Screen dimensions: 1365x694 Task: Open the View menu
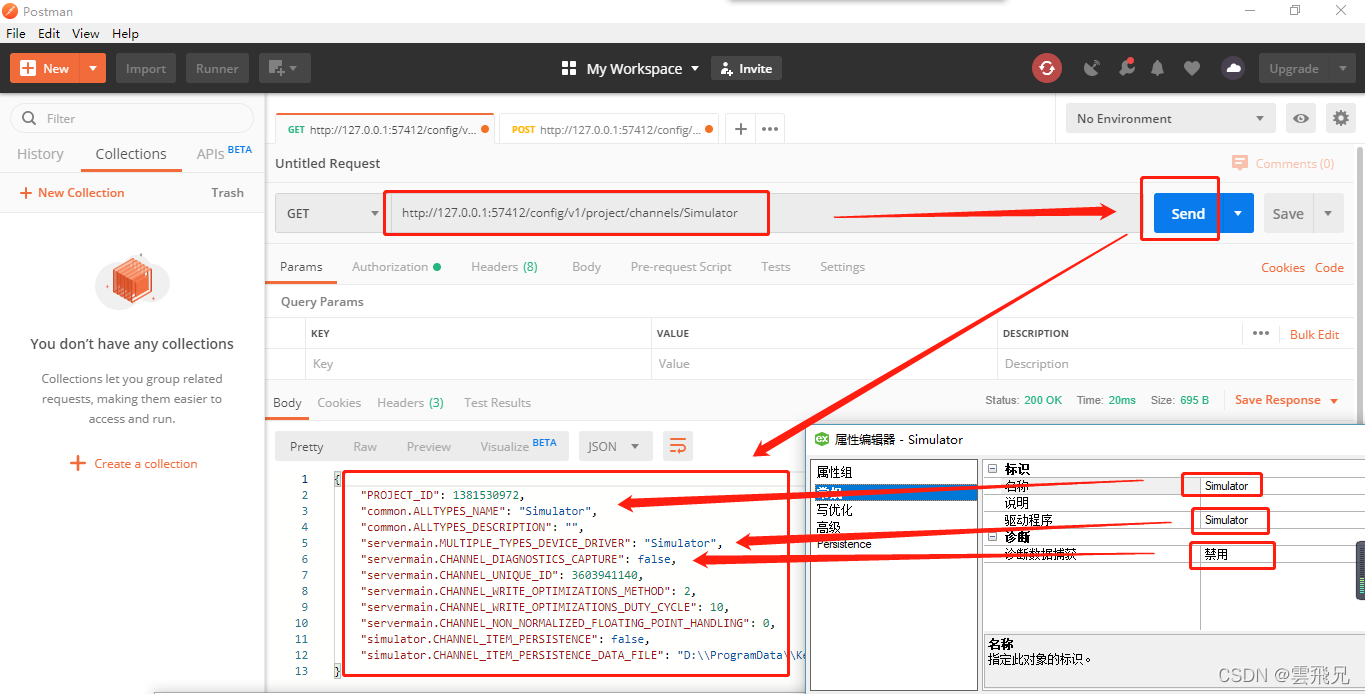coord(86,33)
